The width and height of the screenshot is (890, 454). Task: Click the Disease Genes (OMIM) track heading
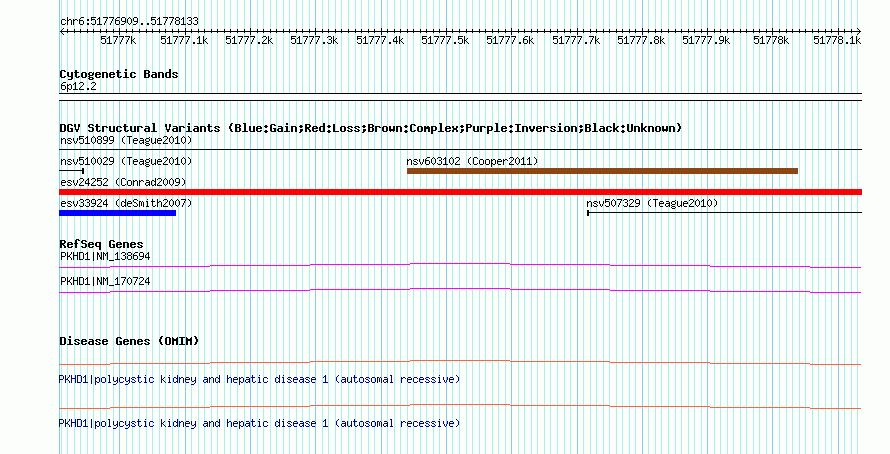point(129,341)
